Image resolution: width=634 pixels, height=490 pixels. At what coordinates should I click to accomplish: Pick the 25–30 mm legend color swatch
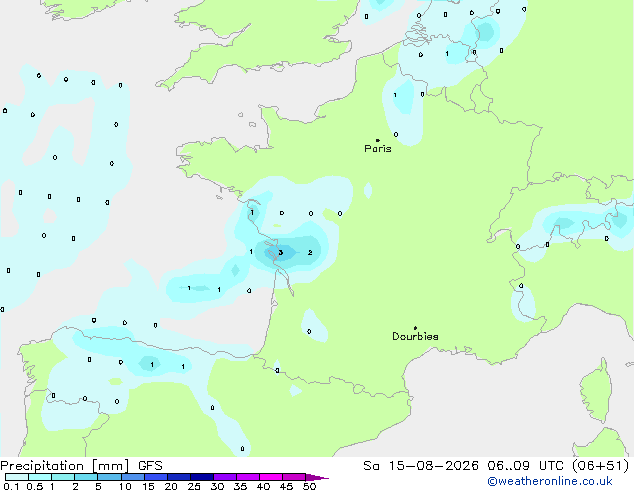[x=202, y=477]
